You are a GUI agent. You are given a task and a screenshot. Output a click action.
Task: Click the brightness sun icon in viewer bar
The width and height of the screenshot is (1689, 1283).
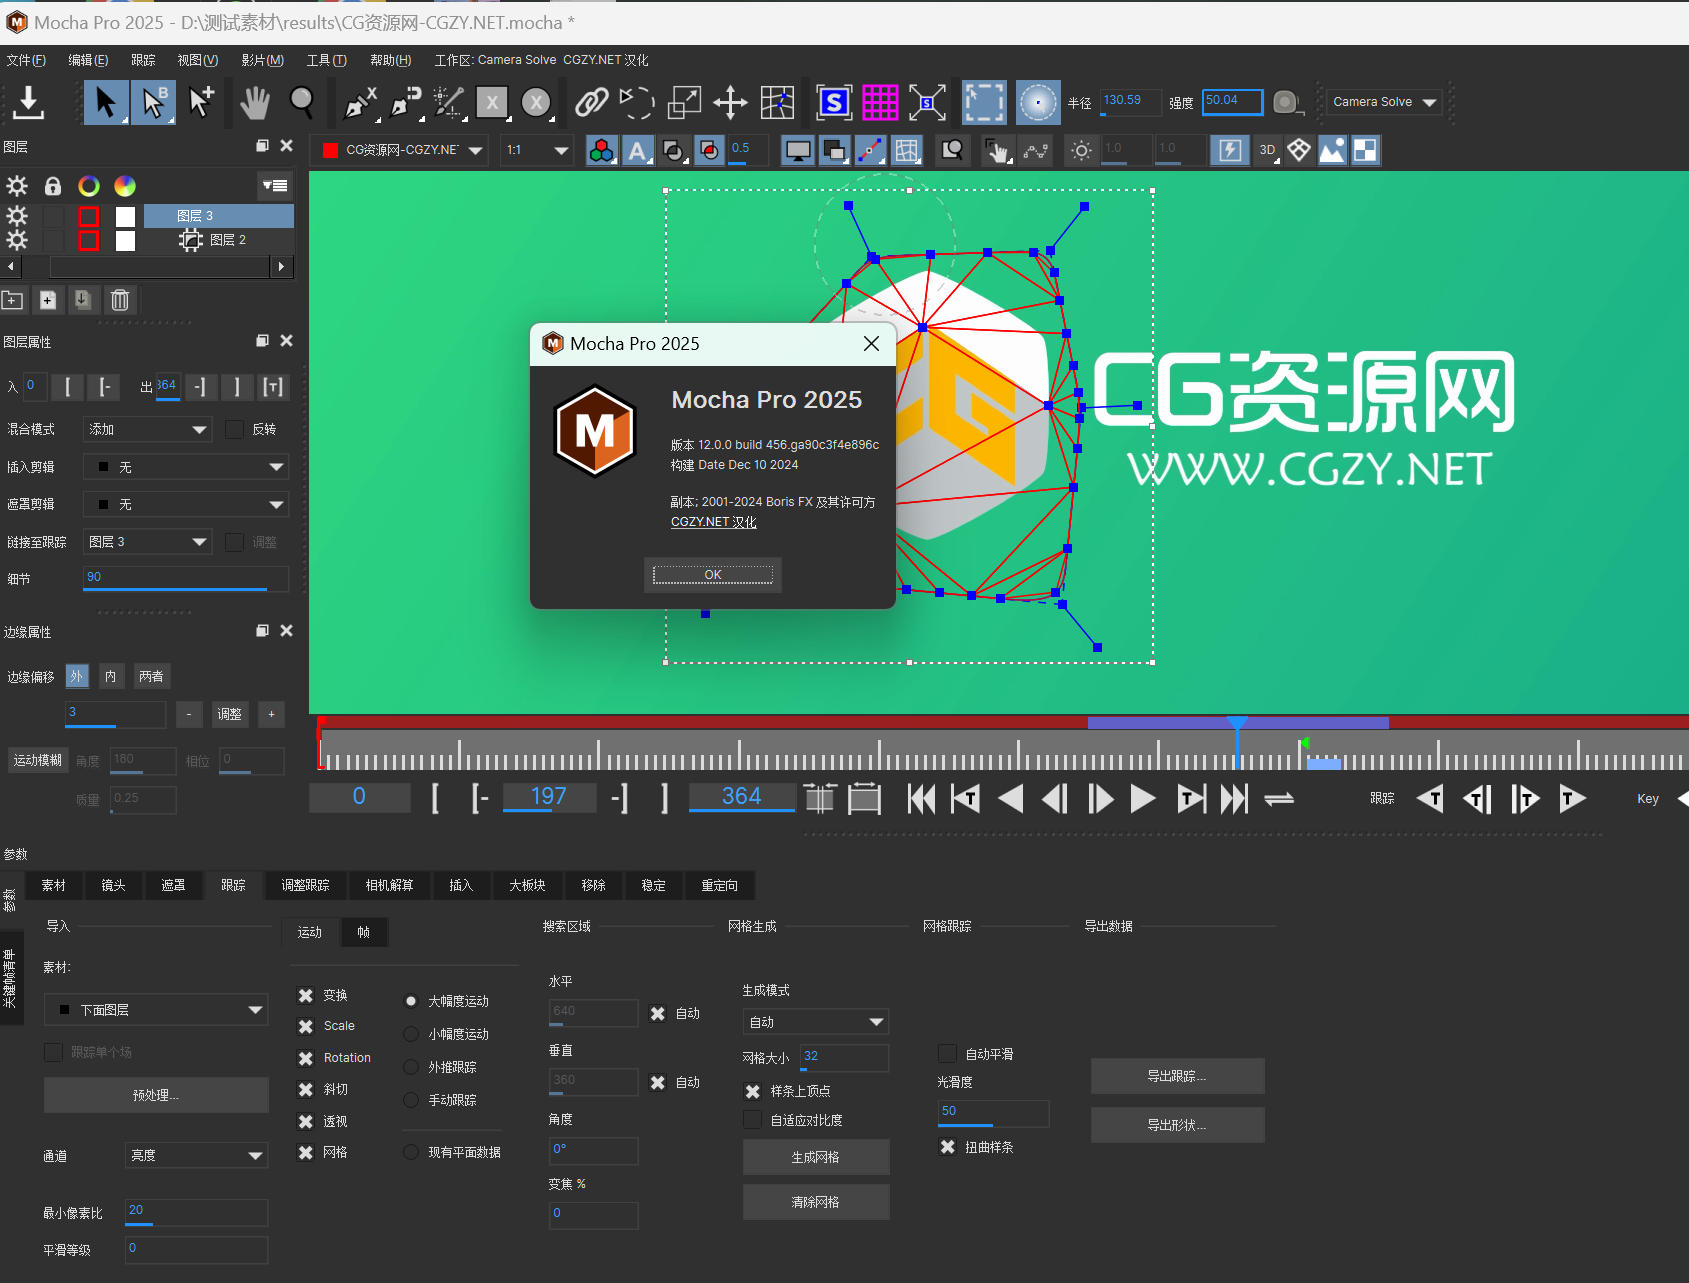coord(1081,151)
